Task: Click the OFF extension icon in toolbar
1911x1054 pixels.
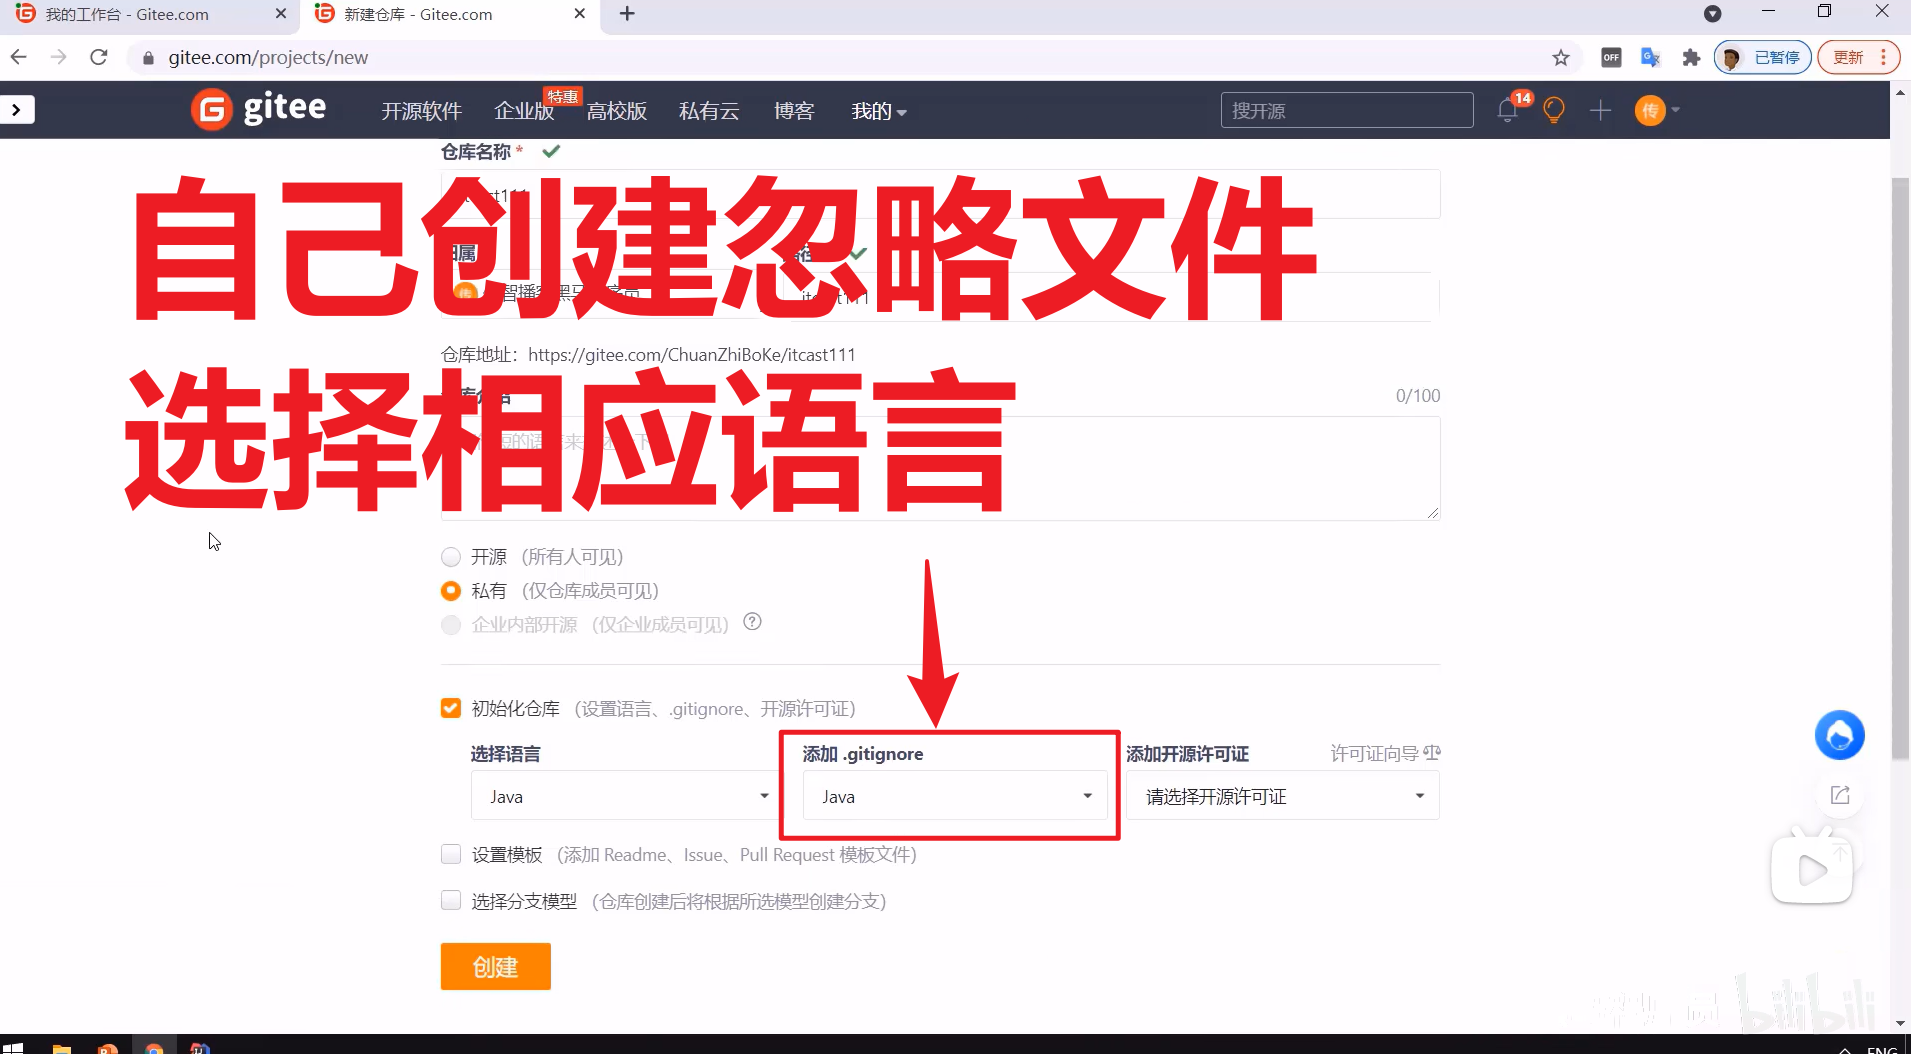Action: 1610,57
